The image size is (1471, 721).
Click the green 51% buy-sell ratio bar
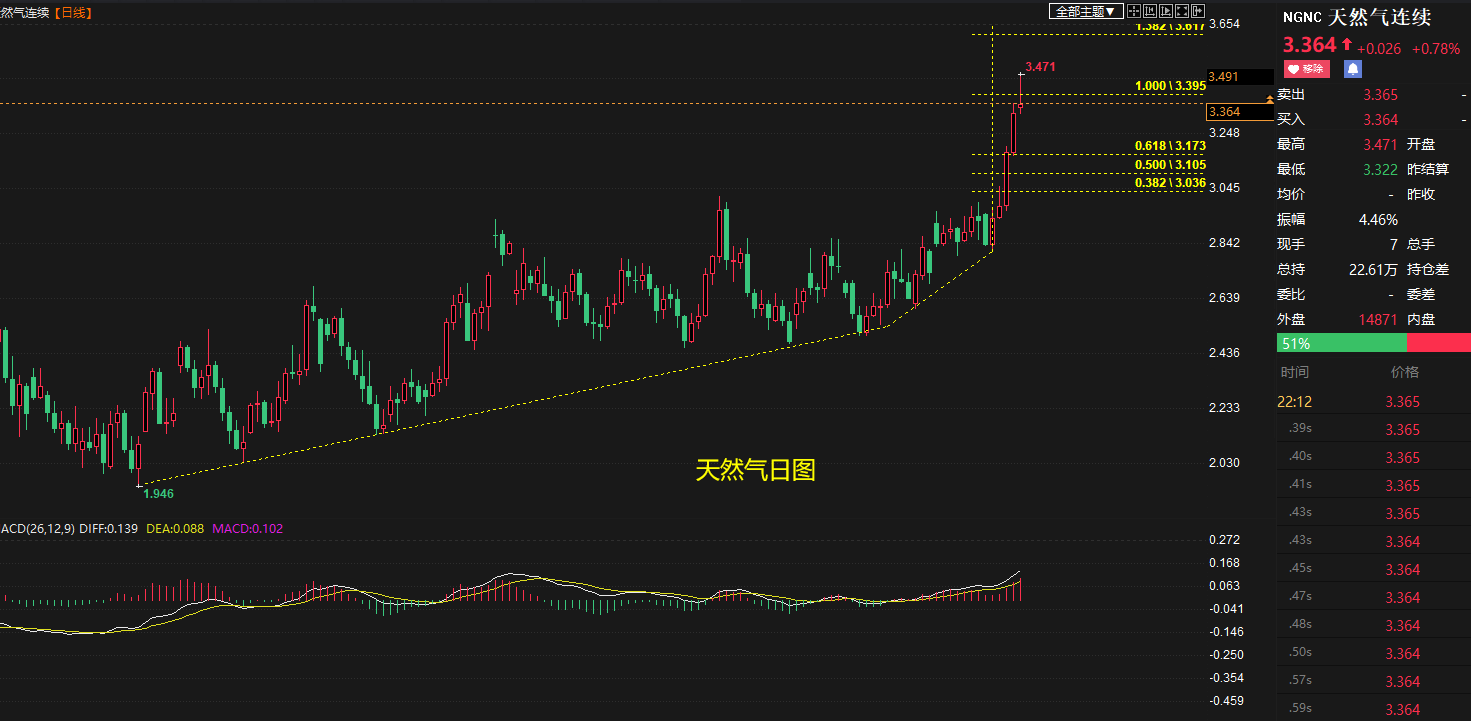(1341, 343)
